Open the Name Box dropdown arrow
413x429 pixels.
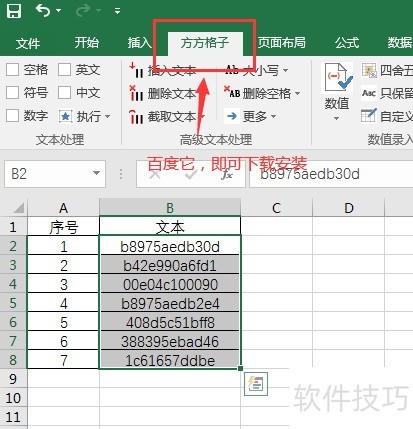(96, 173)
